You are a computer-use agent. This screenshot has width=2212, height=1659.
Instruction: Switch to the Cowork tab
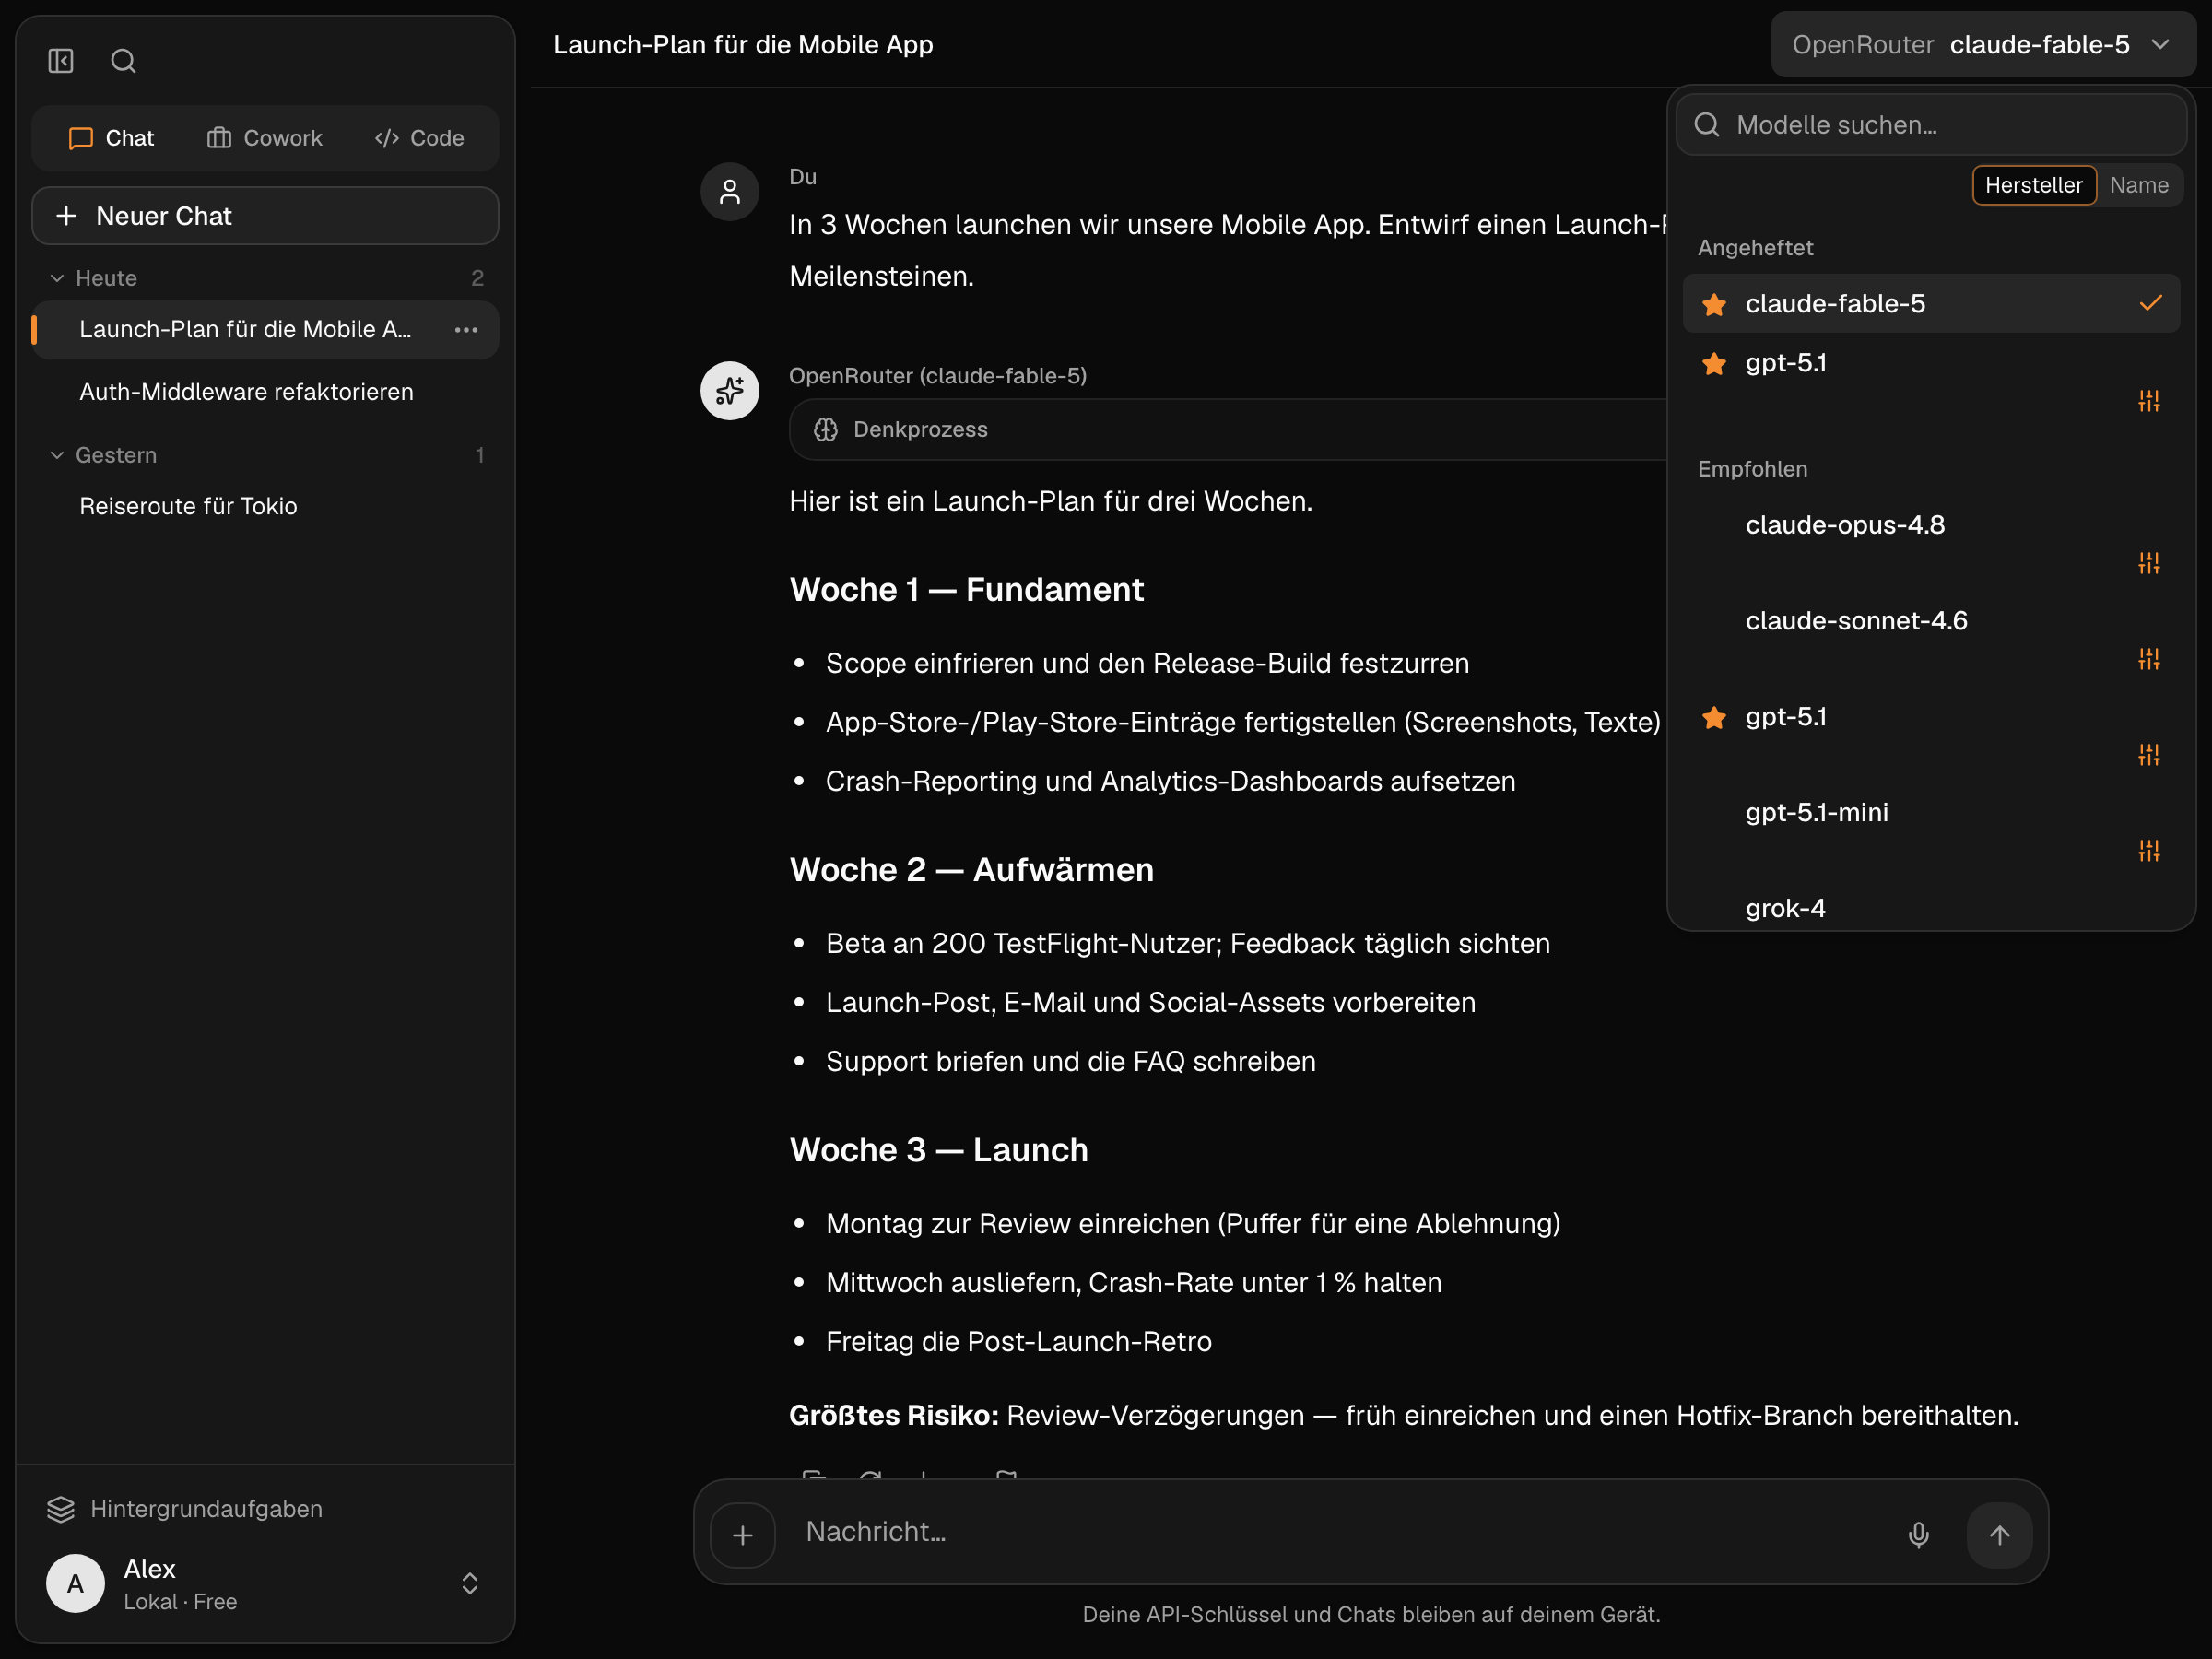(265, 138)
